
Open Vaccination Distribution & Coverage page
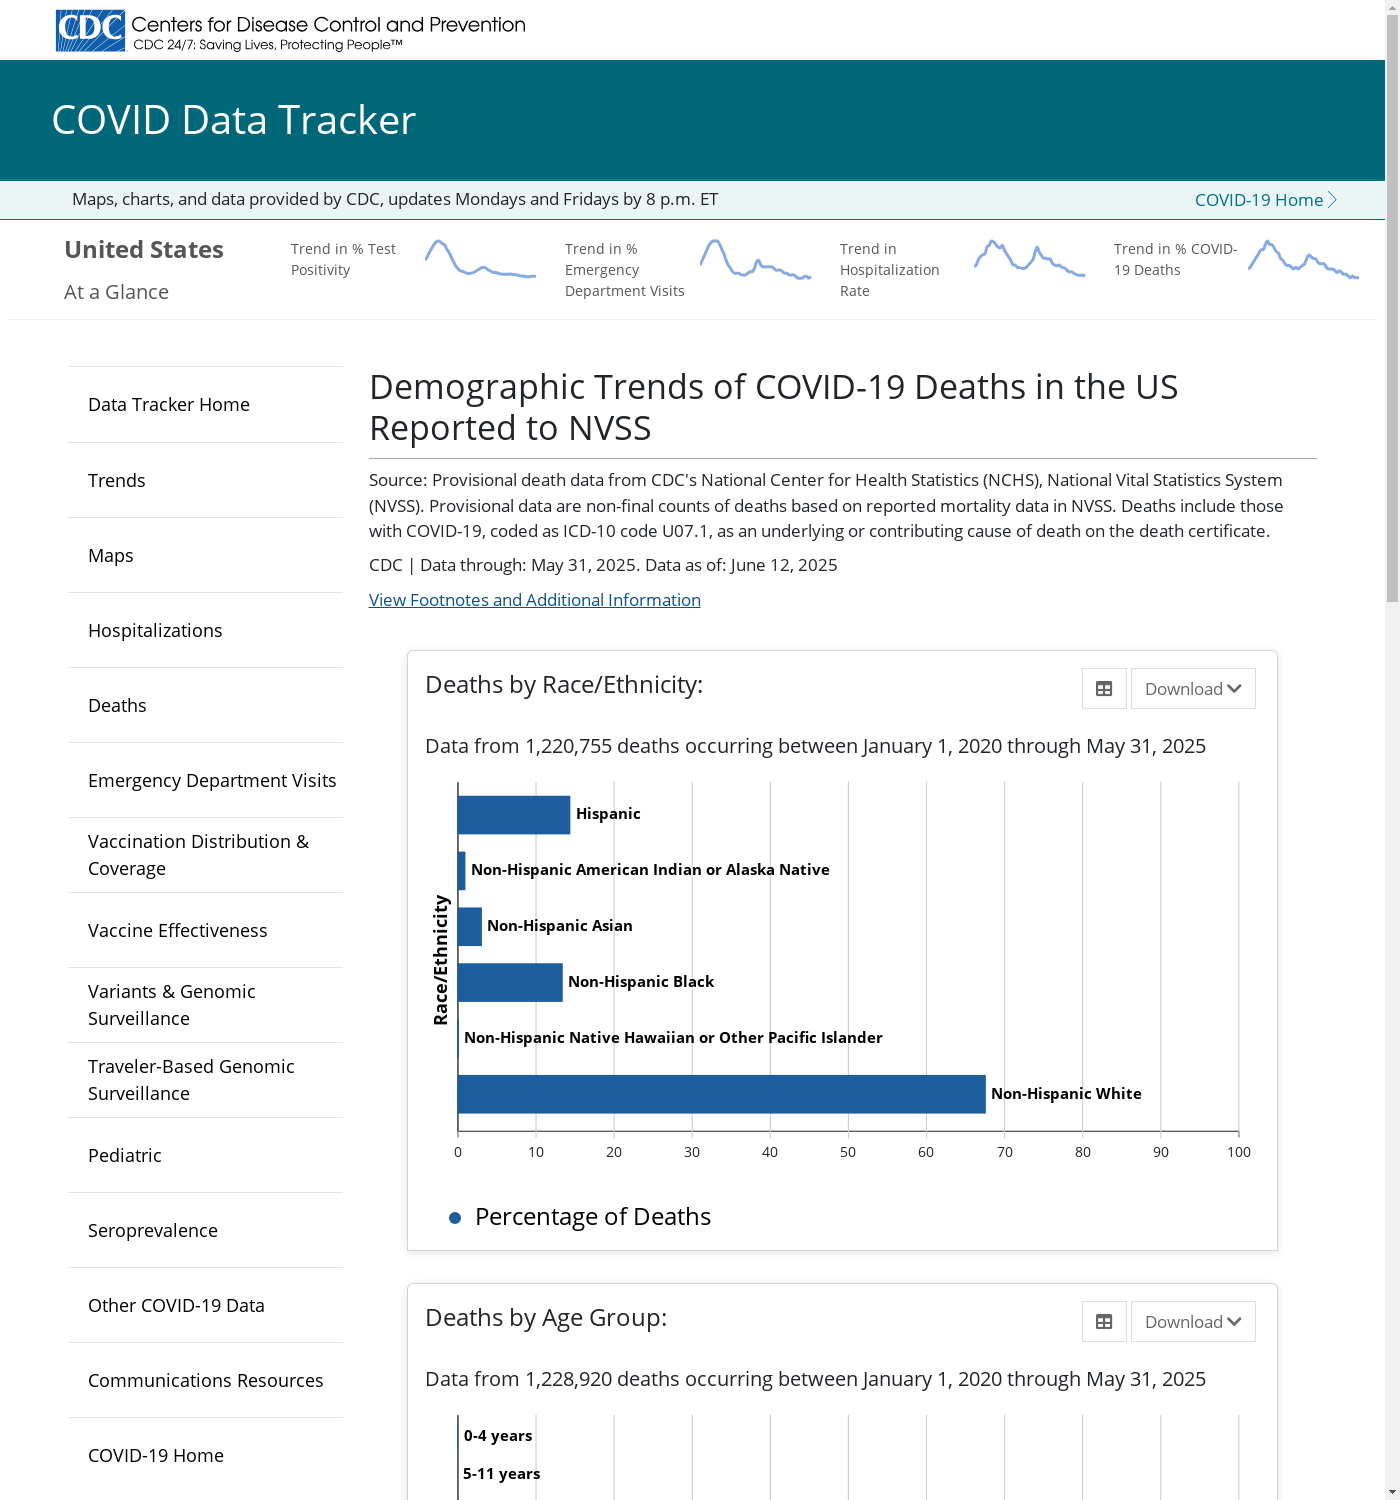pyautogui.click(x=198, y=855)
